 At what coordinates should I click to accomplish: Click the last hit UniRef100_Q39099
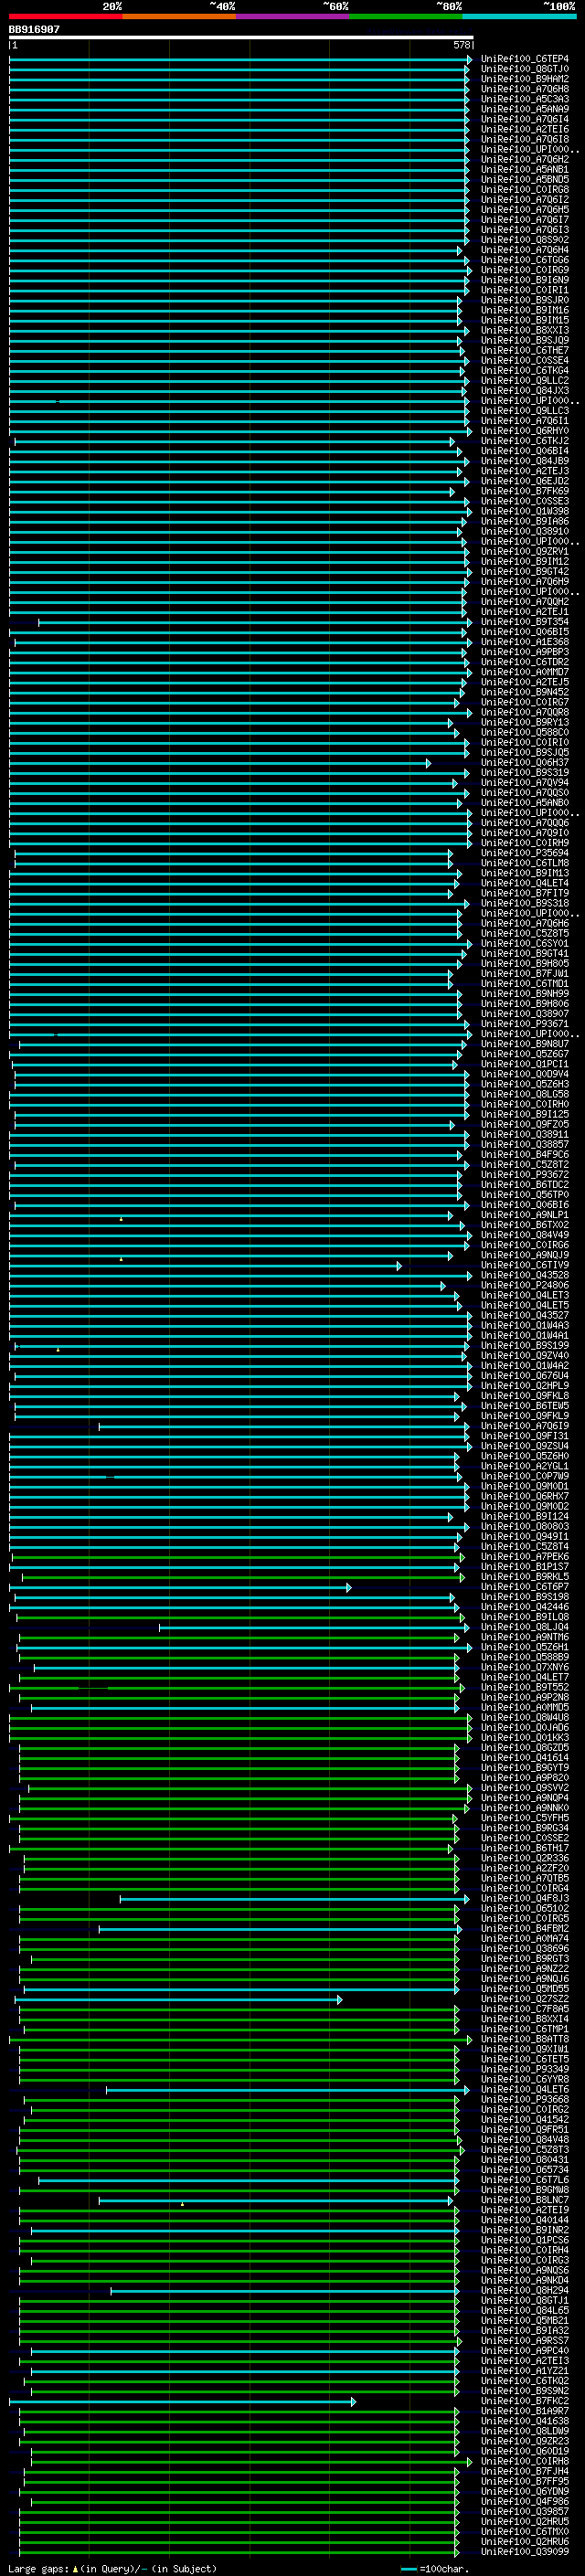[524, 2552]
